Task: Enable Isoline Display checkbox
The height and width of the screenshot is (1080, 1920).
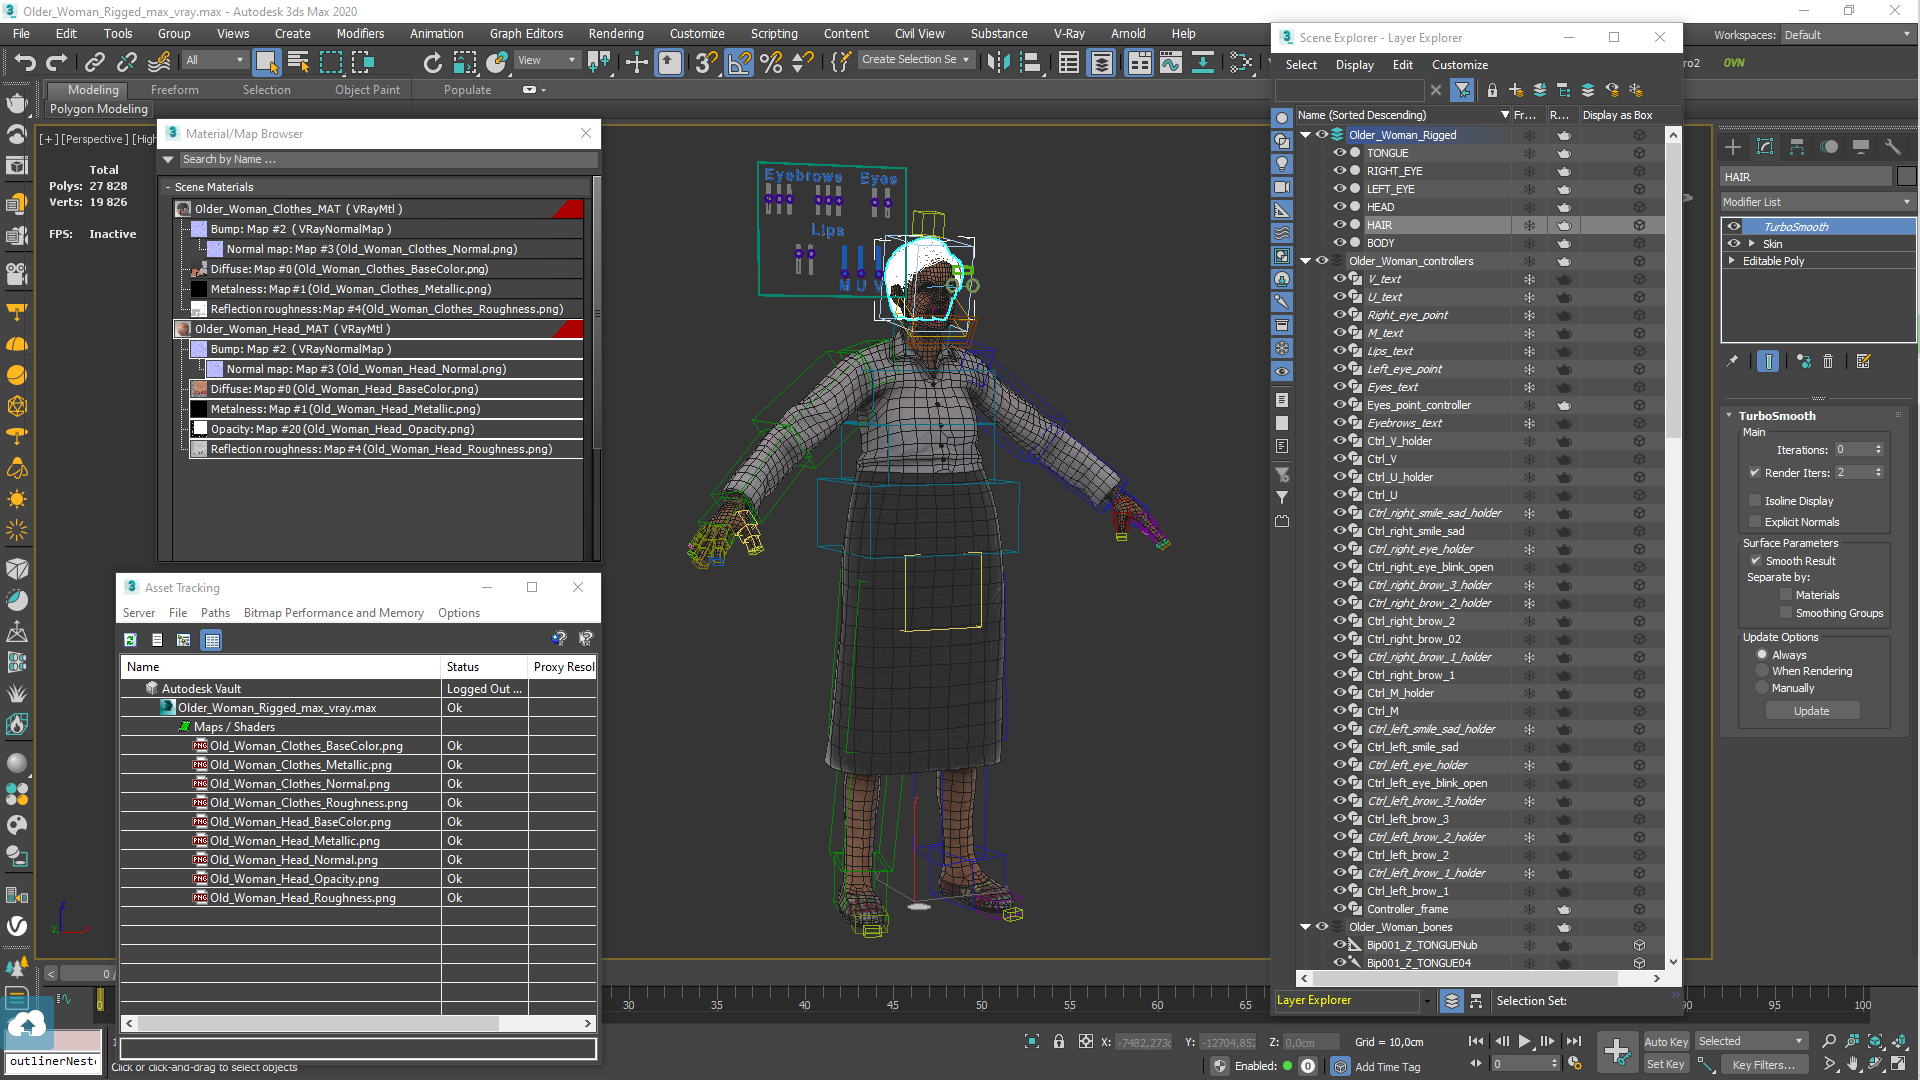Action: 1755,501
